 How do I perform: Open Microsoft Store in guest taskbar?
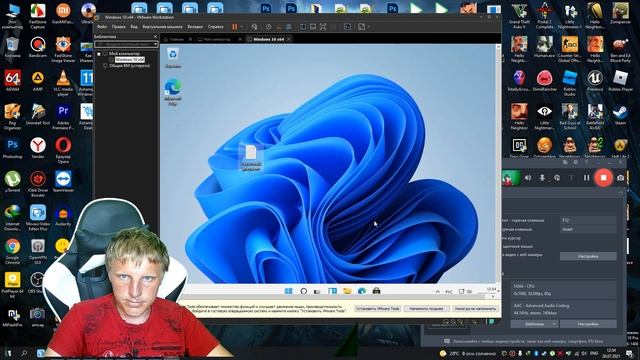tap(376, 291)
